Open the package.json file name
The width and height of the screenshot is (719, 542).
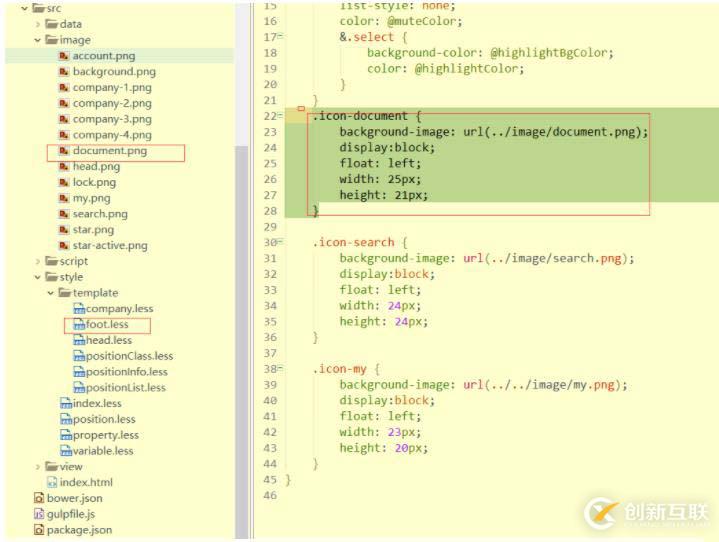pos(79,530)
